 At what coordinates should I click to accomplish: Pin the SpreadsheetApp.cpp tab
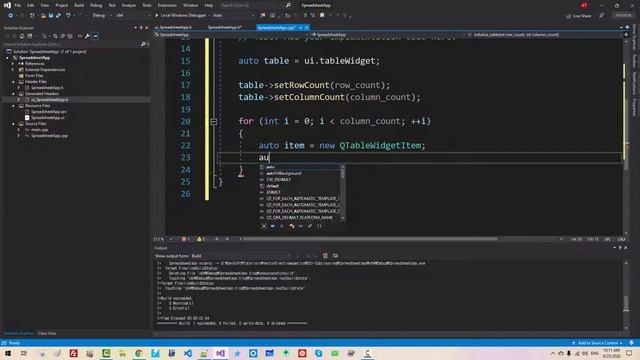click(x=300, y=27)
